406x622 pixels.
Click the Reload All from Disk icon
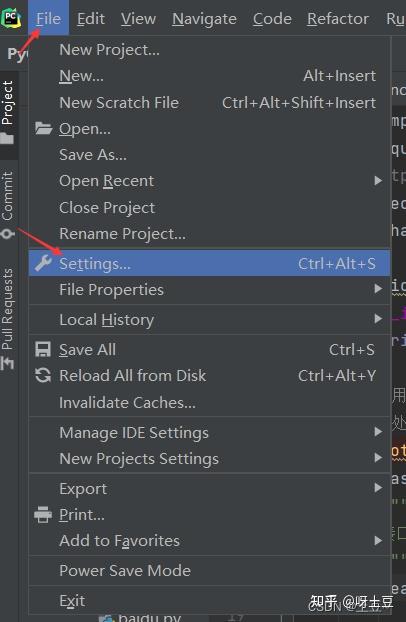[x=43, y=375]
